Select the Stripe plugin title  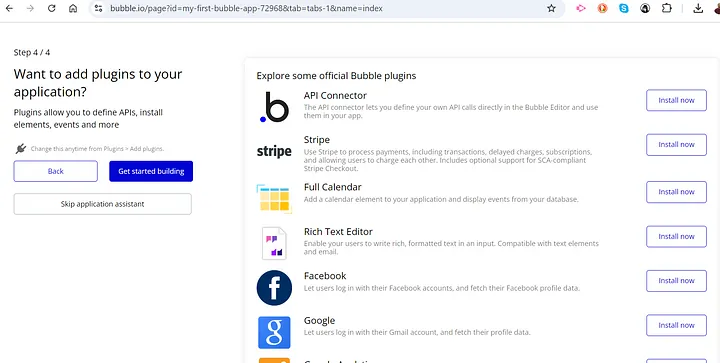pos(317,140)
